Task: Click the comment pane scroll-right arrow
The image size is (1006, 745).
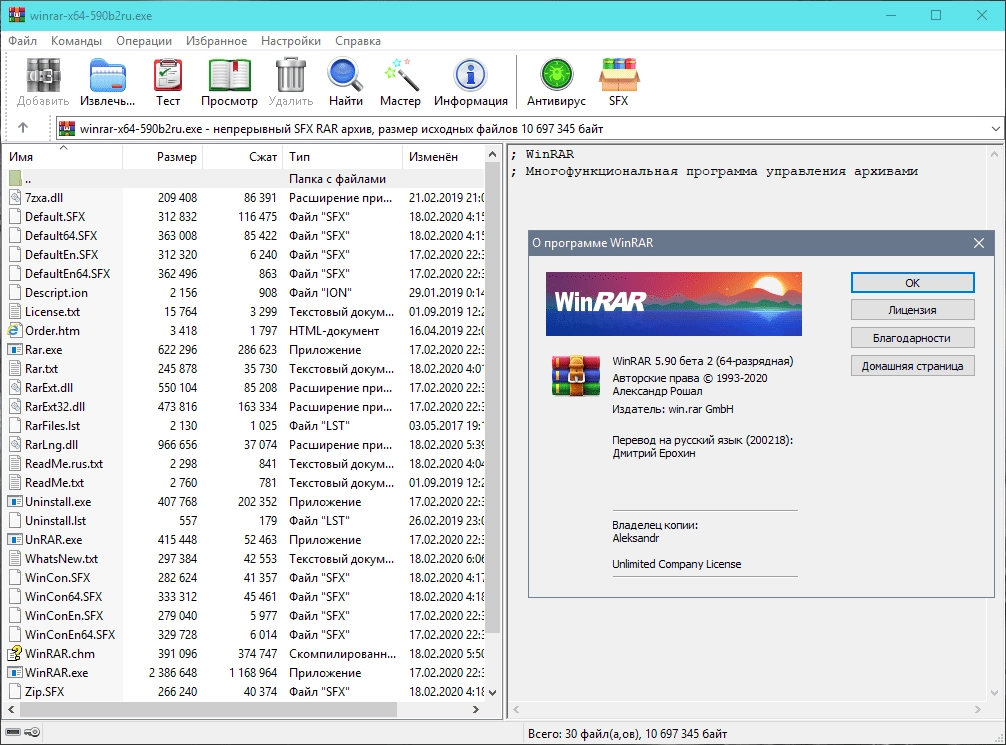Action: click(977, 709)
